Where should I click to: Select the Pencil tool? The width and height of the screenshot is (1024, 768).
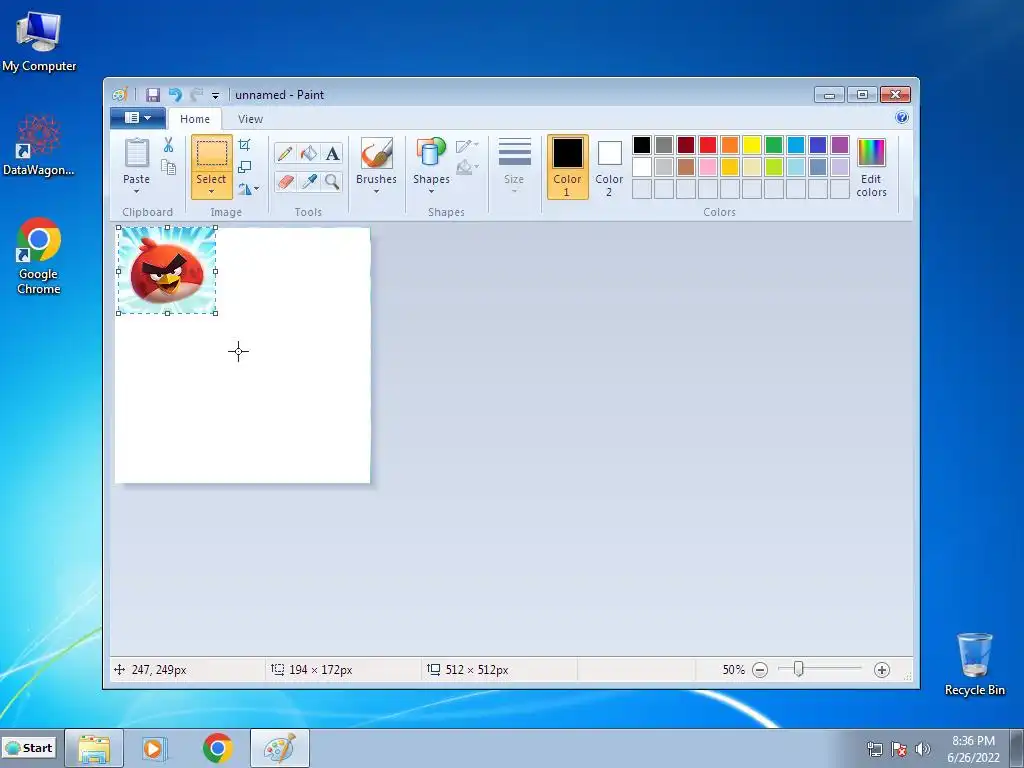point(285,153)
